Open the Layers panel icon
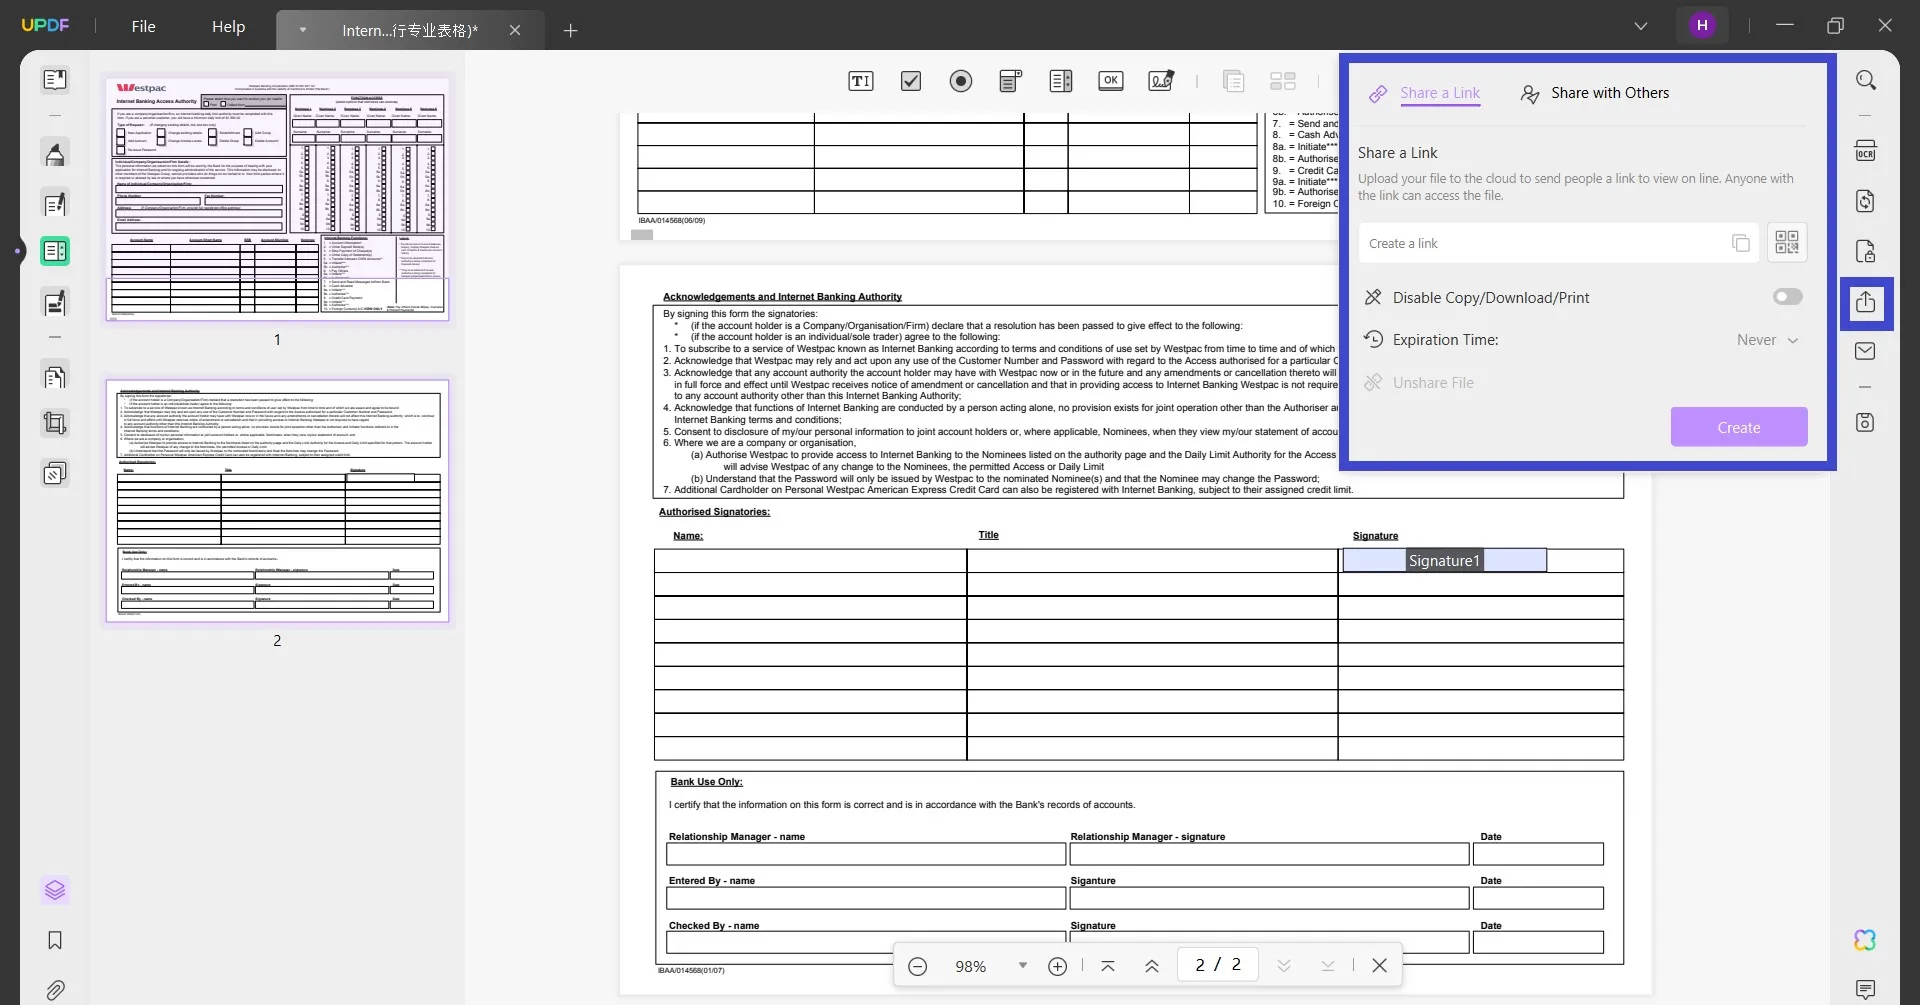The width and height of the screenshot is (1920, 1005). (x=55, y=890)
